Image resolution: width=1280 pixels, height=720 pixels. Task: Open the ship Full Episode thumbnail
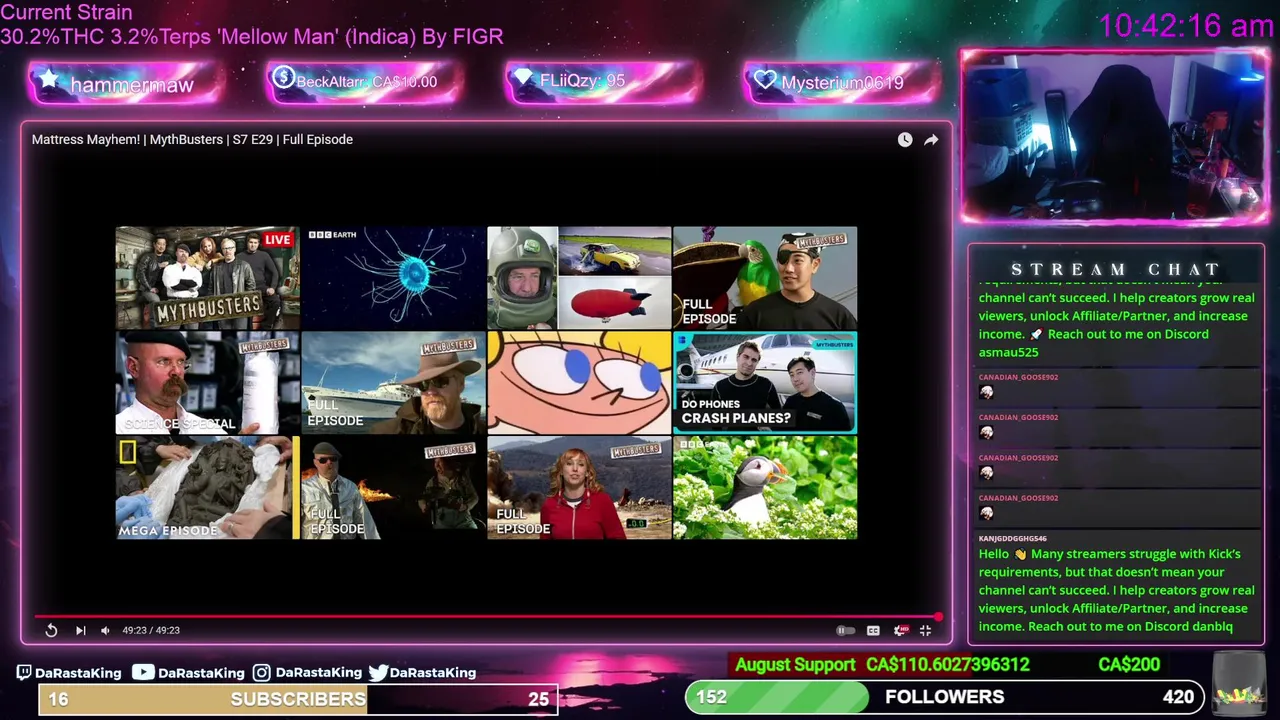(x=393, y=383)
